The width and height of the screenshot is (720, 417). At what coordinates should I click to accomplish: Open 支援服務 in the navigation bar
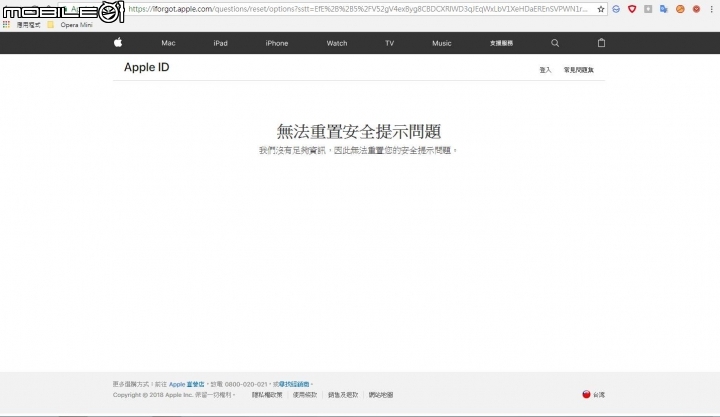pyautogui.click(x=501, y=43)
